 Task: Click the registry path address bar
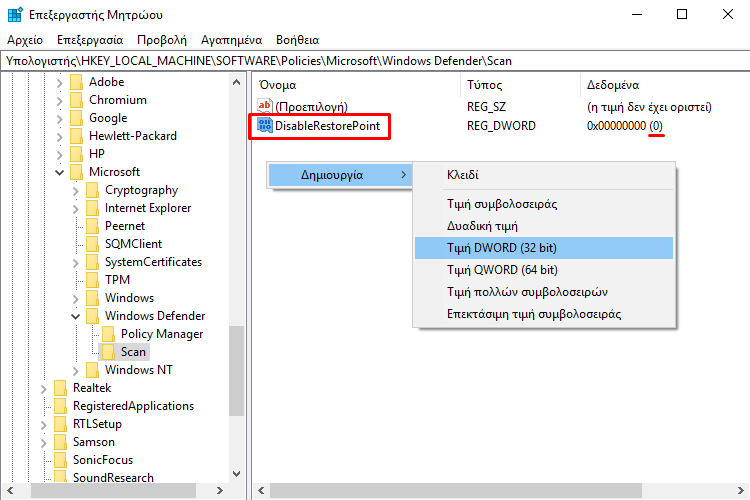tap(375, 61)
